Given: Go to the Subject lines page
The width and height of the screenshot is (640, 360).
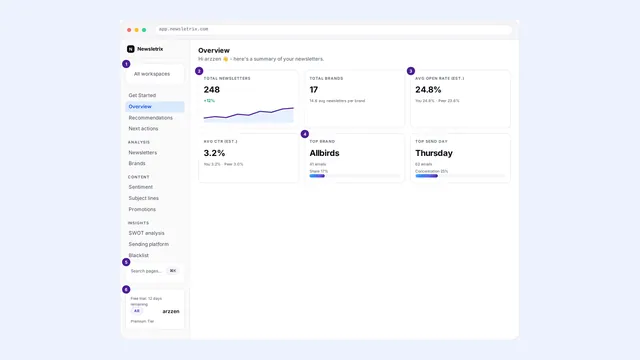Looking at the screenshot, I should coord(144,198).
